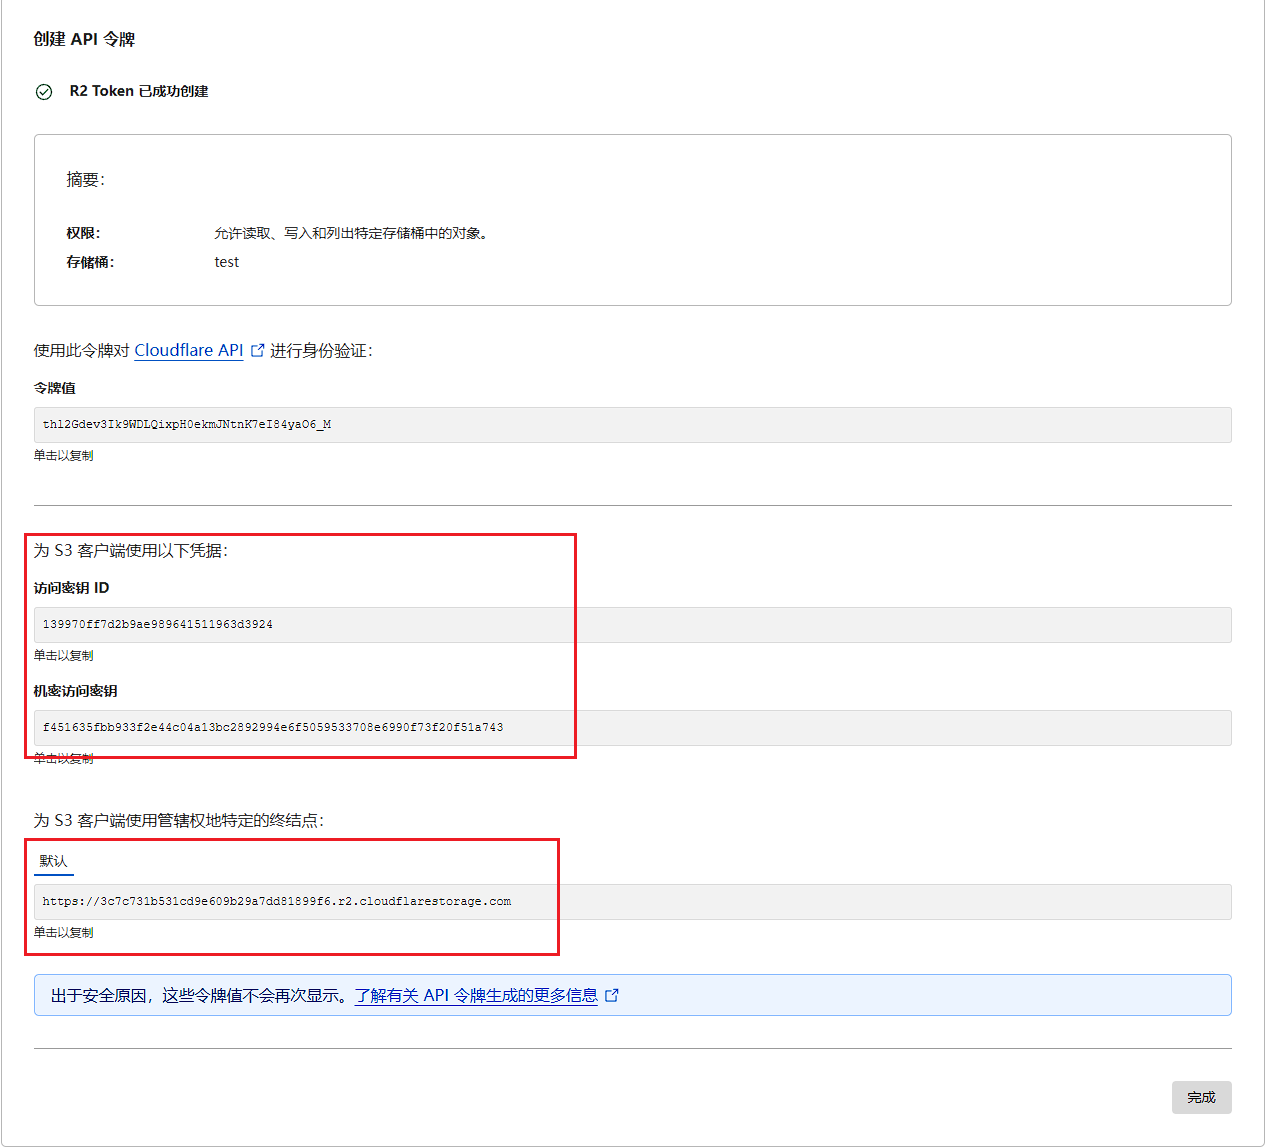Click 单击以复制 below the secret access key
1265x1147 pixels.
tap(64, 759)
